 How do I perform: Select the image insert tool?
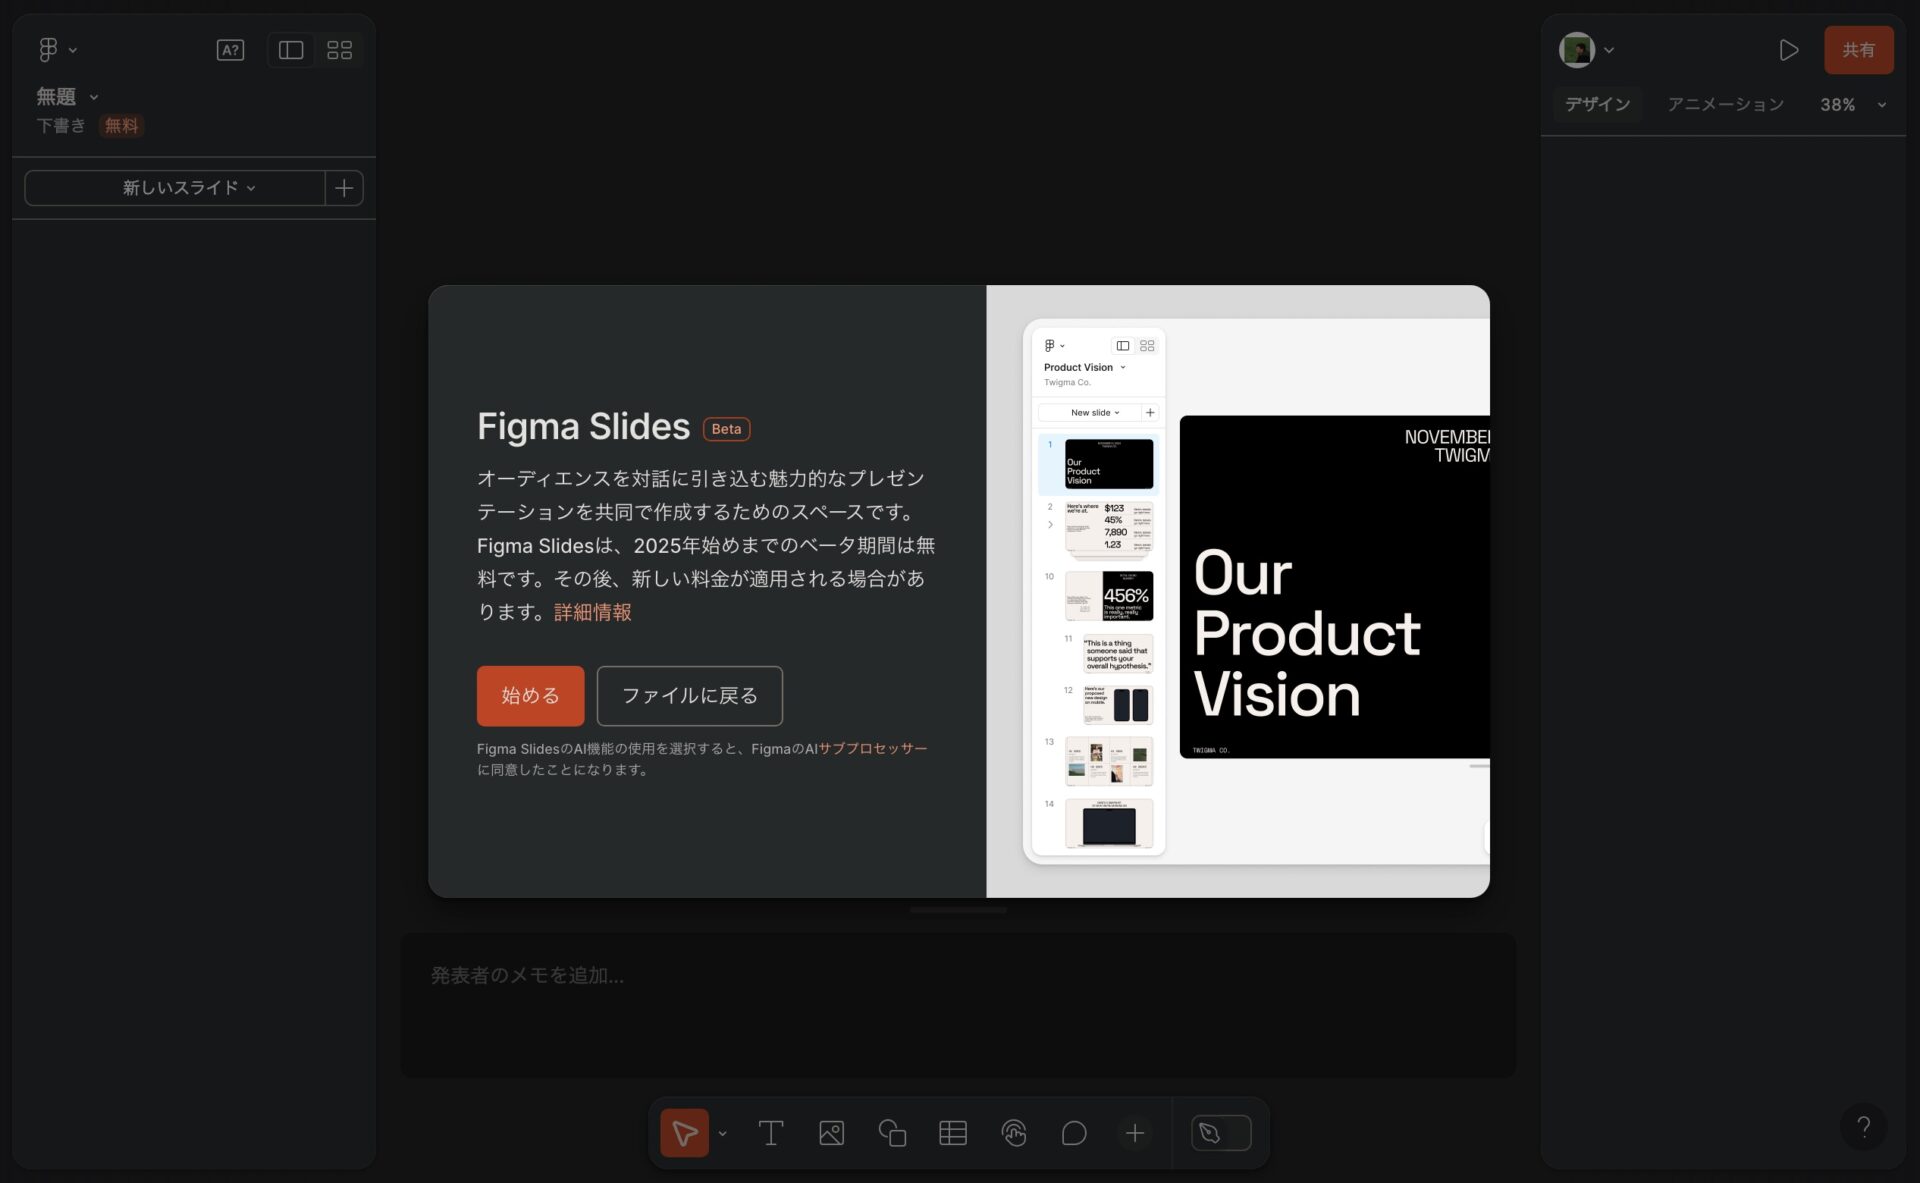831,1132
